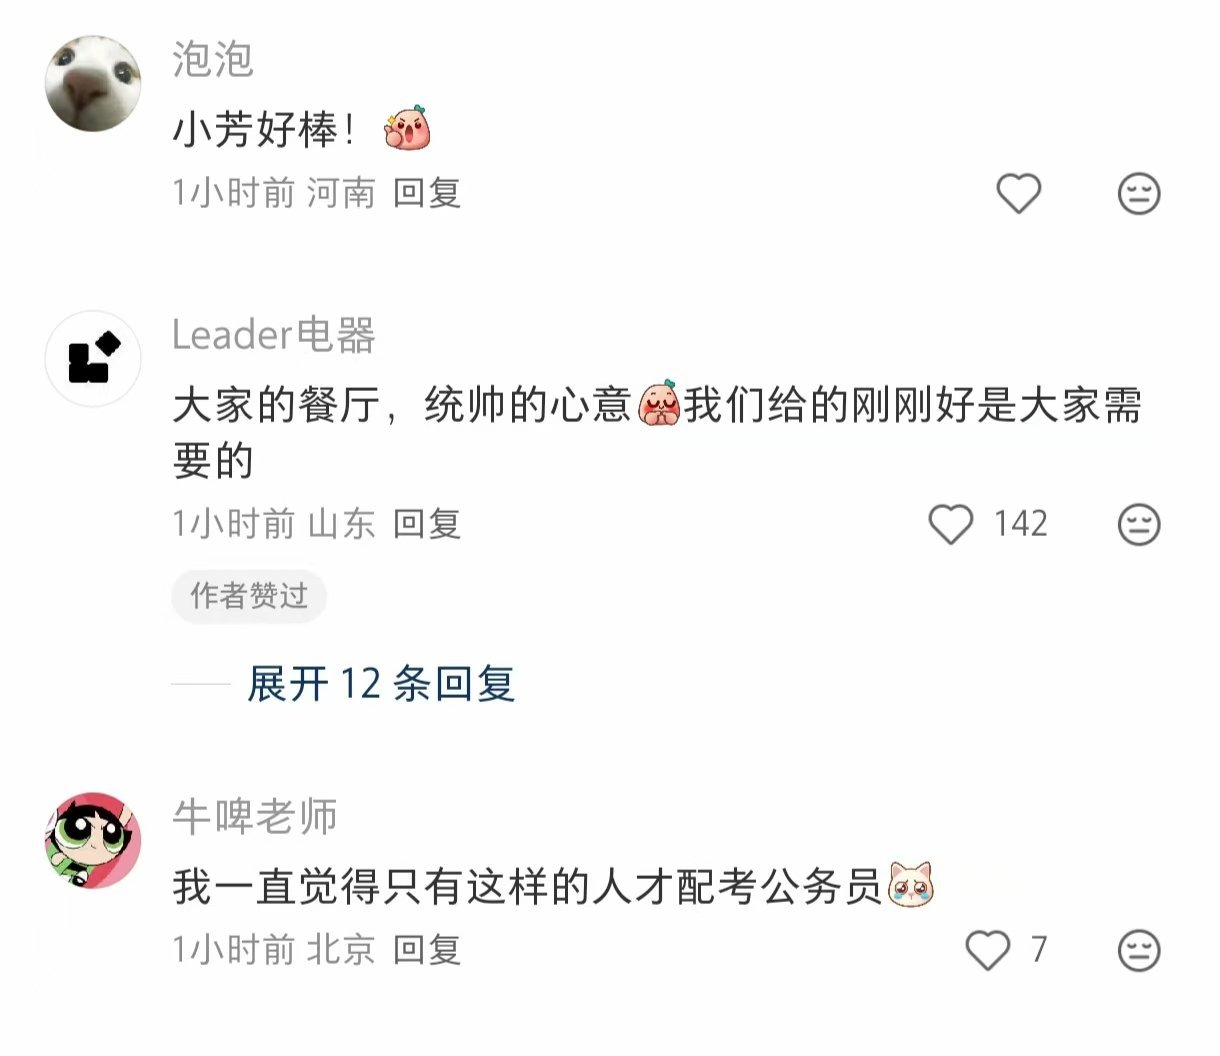Like the Leader电器 comment with 142 likes

click(x=951, y=524)
